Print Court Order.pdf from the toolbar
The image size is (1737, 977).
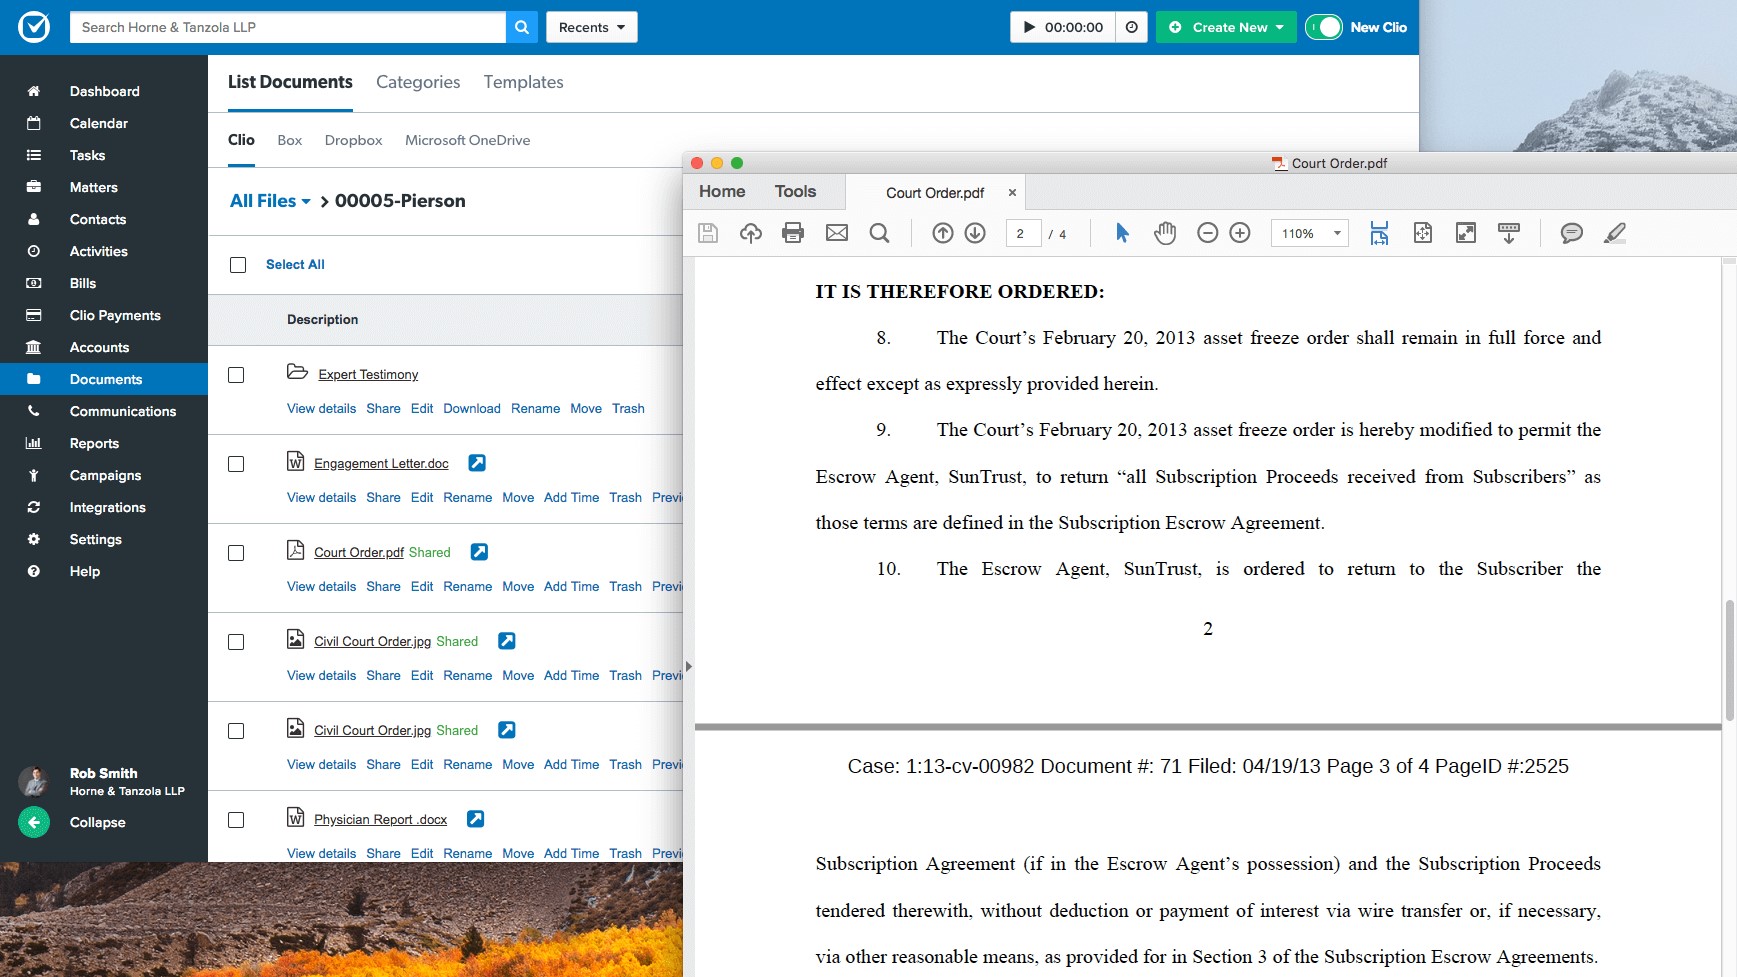point(793,232)
